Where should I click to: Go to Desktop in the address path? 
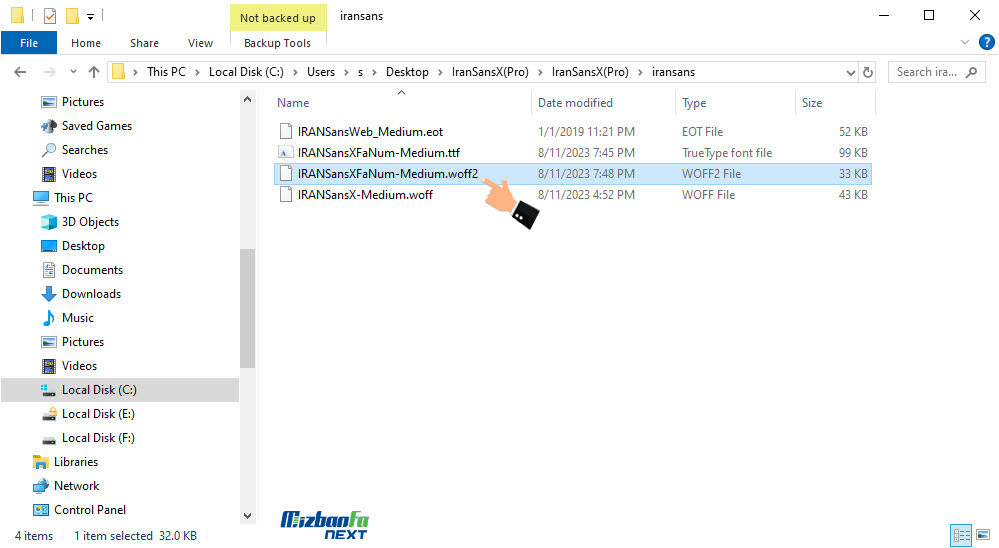(x=407, y=72)
